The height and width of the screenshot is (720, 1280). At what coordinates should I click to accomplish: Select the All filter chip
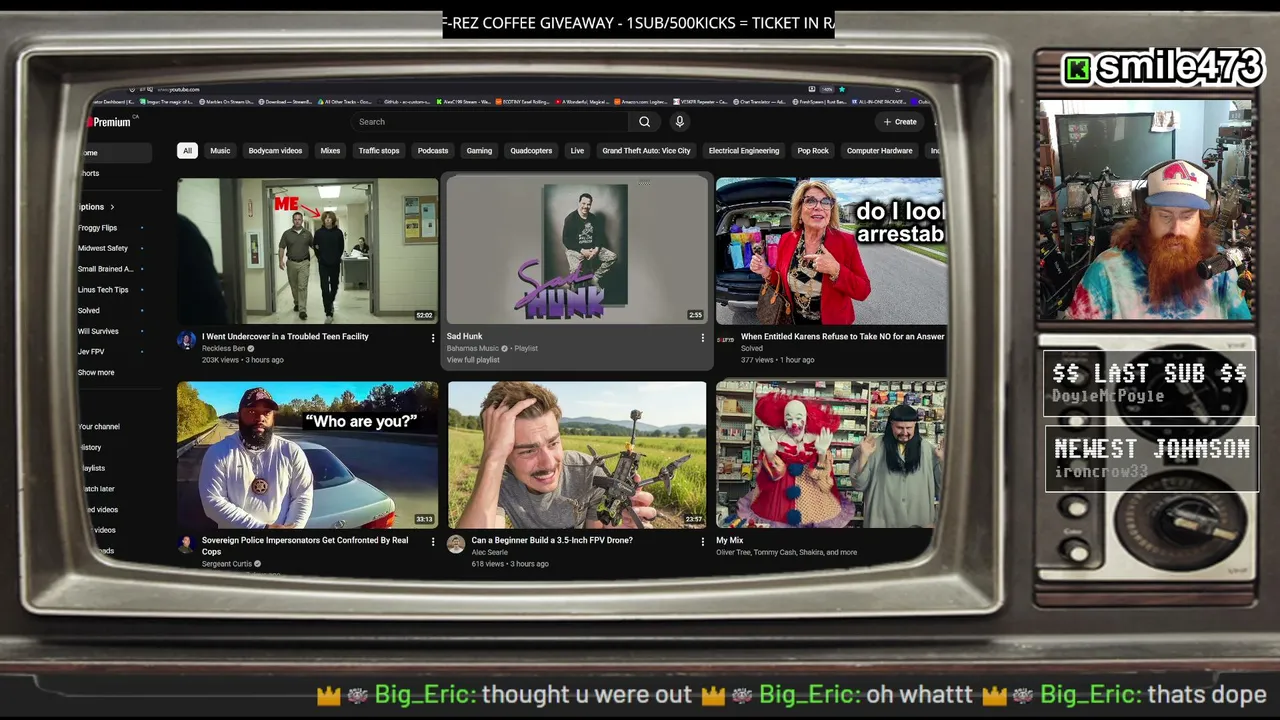pyautogui.click(x=187, y=151)
